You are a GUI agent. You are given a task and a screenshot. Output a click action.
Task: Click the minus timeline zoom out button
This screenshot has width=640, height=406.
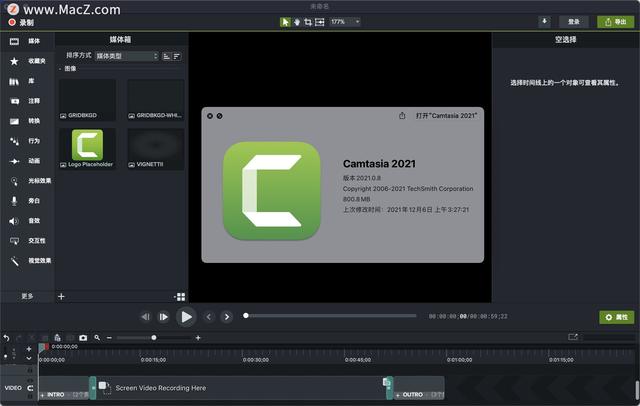(109, 338)
